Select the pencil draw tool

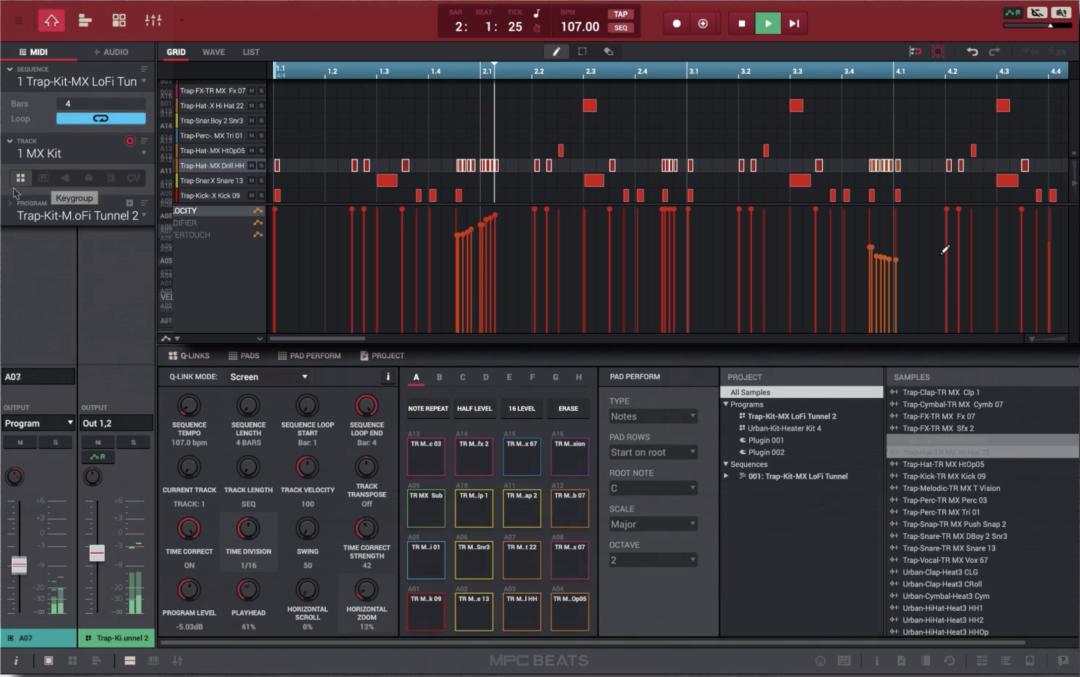pos(557,51)
